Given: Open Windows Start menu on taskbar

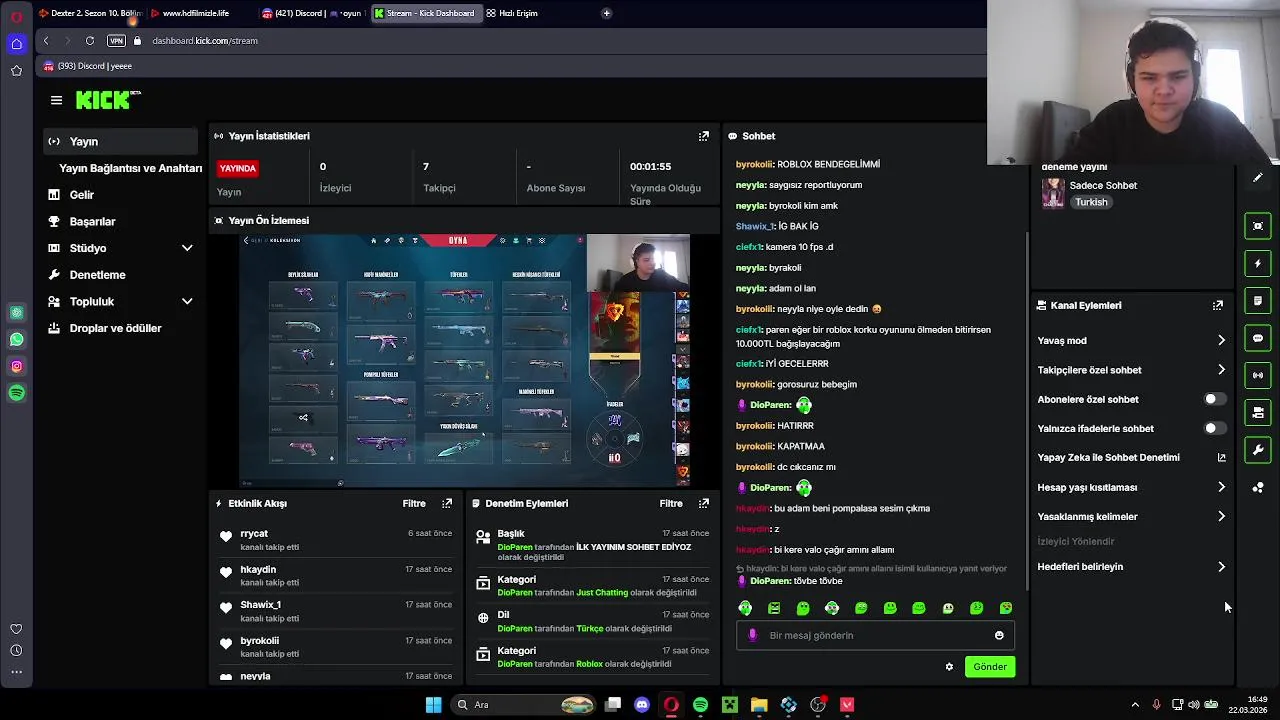Looking at the screenshot, I should [x=433, y=705].
